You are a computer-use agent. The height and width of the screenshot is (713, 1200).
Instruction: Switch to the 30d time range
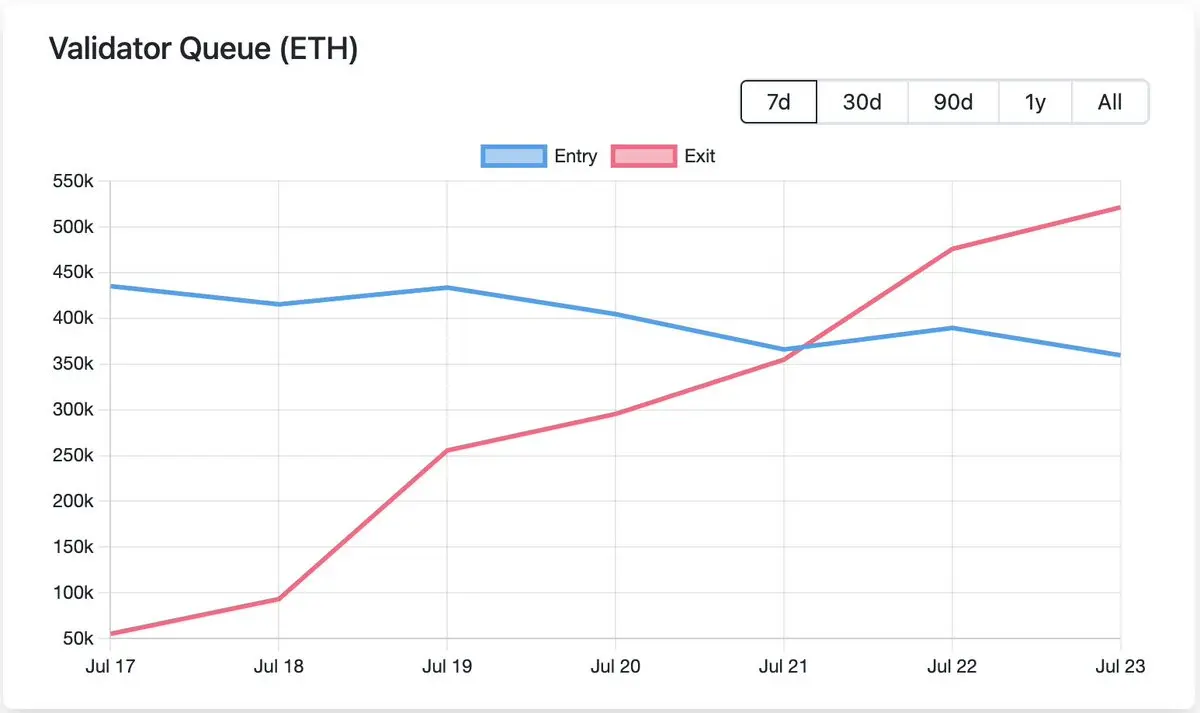coord(862,102)
